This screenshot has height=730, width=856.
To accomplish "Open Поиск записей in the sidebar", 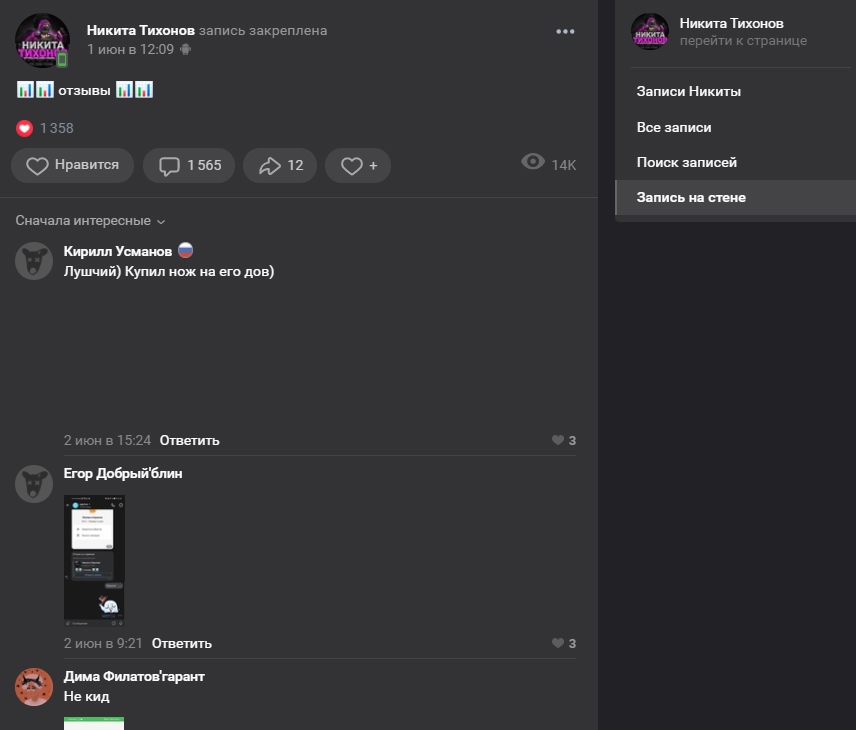I will pos(686,162).
